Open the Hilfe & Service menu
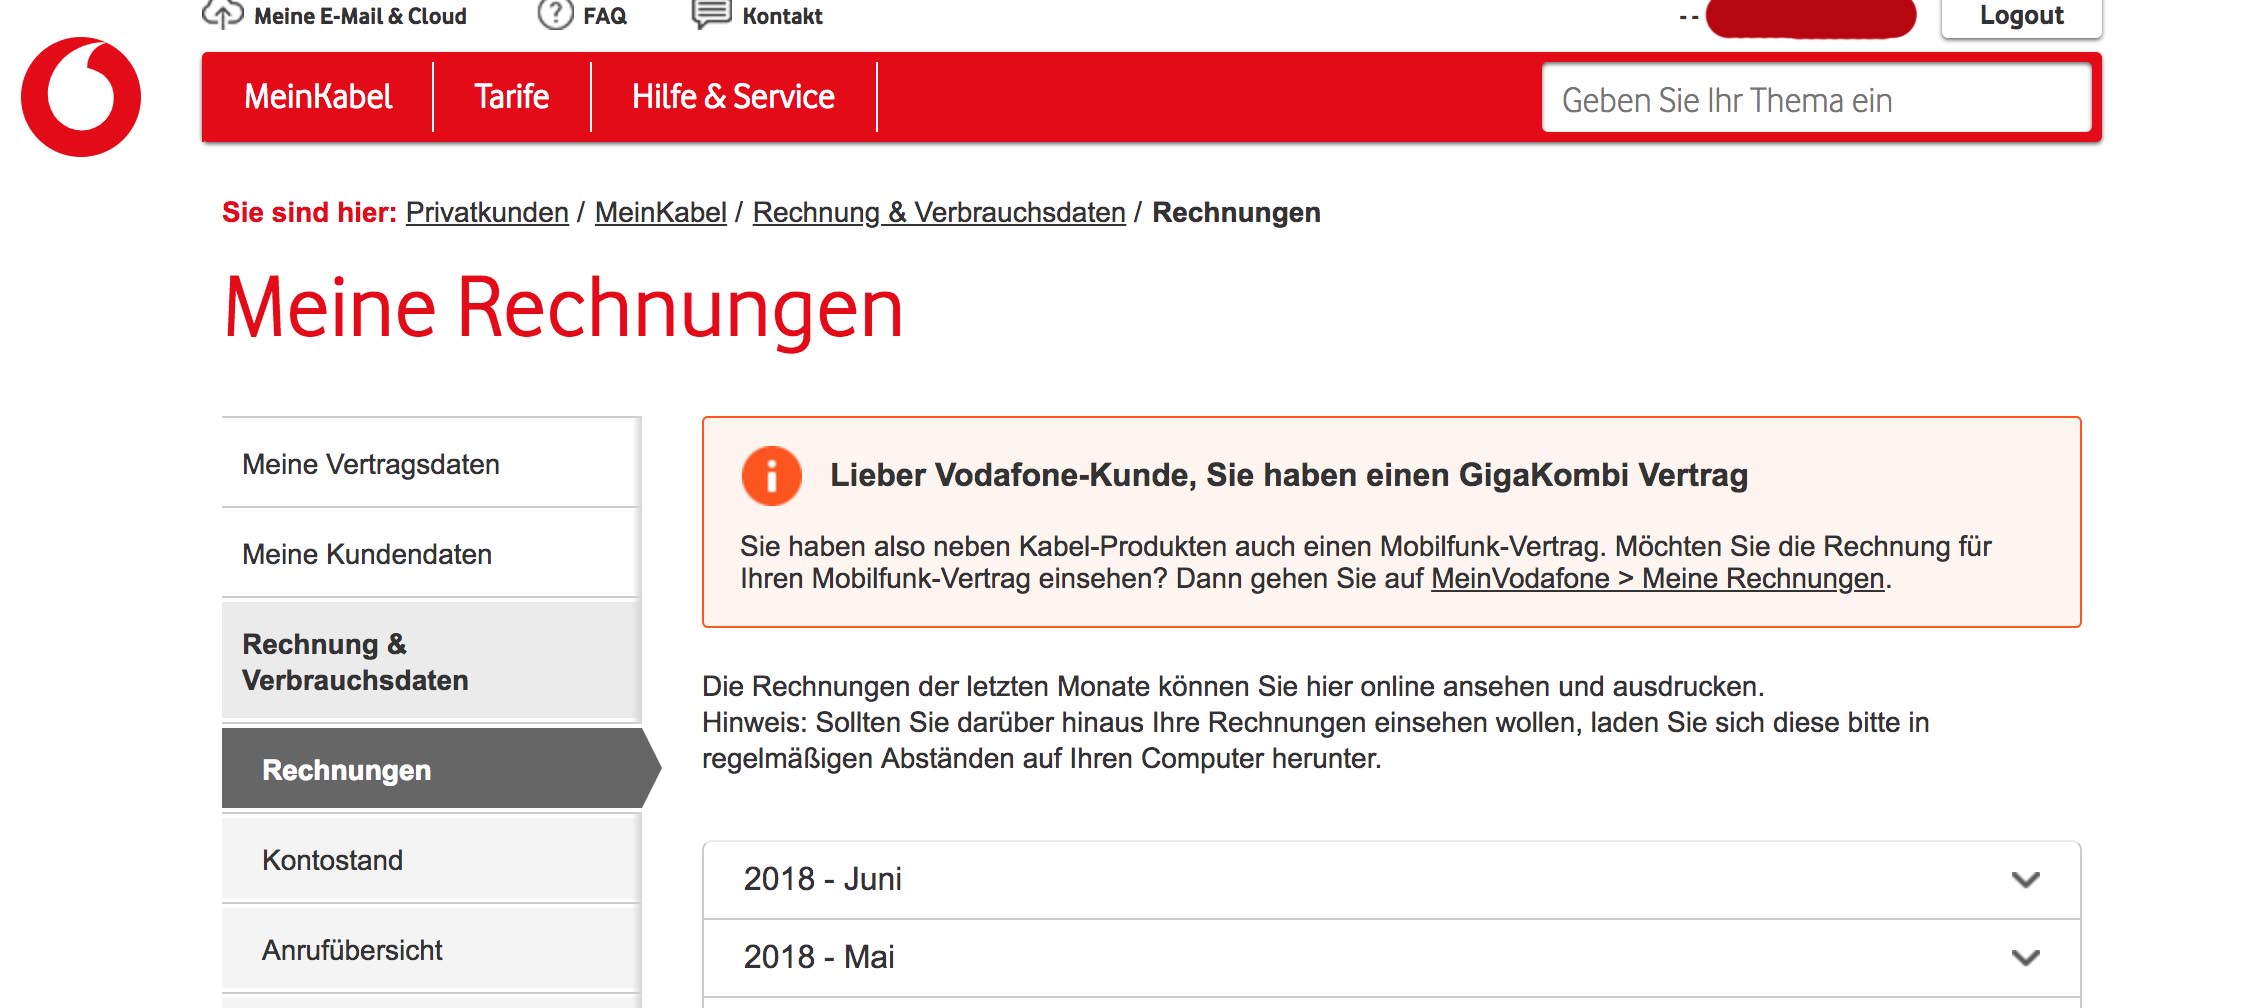Screen dimensions: 2268x1008 point(733,97)
